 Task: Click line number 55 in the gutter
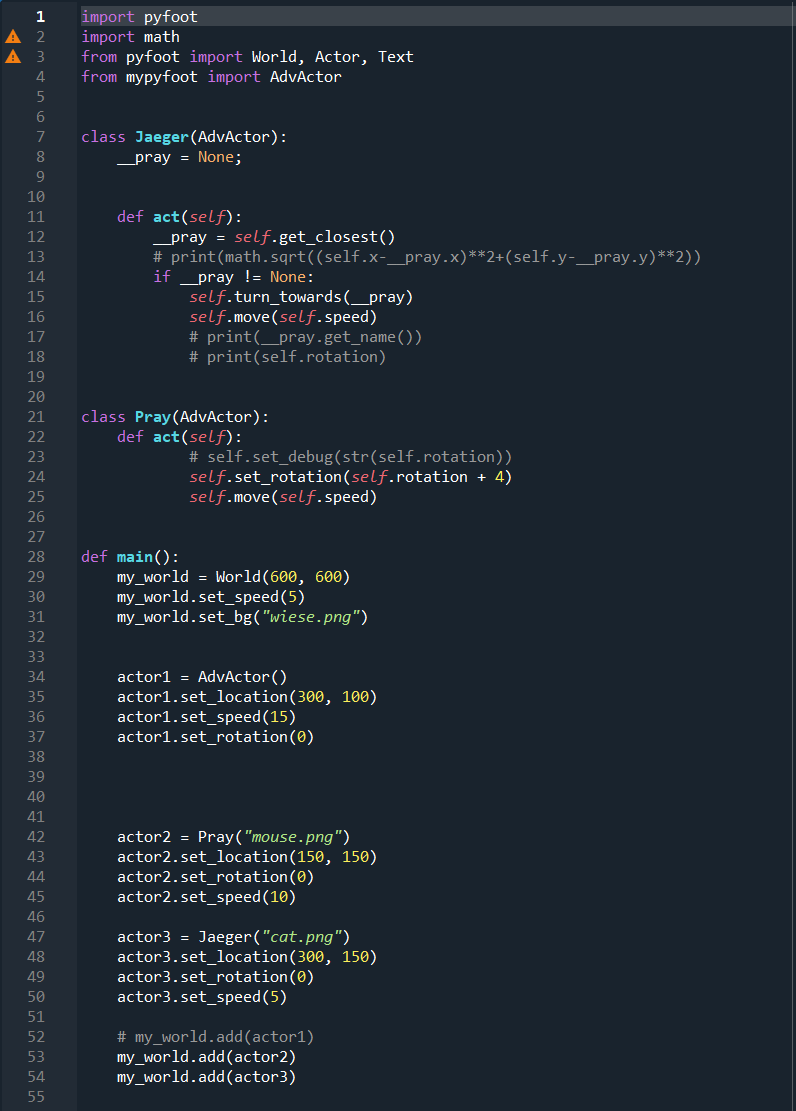coord(36,1097)
